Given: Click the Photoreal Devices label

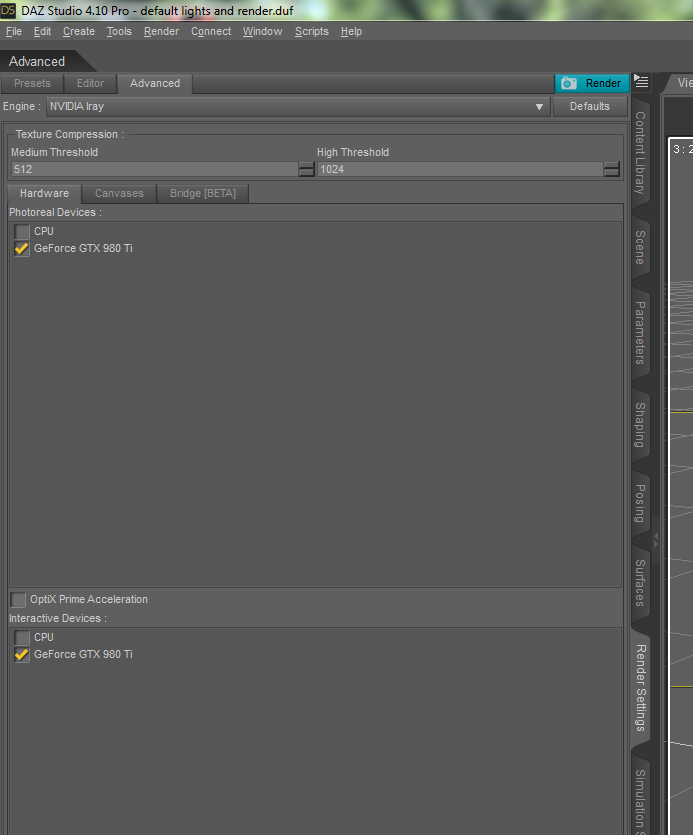Looking at the screenshot, I should [55, 212].
